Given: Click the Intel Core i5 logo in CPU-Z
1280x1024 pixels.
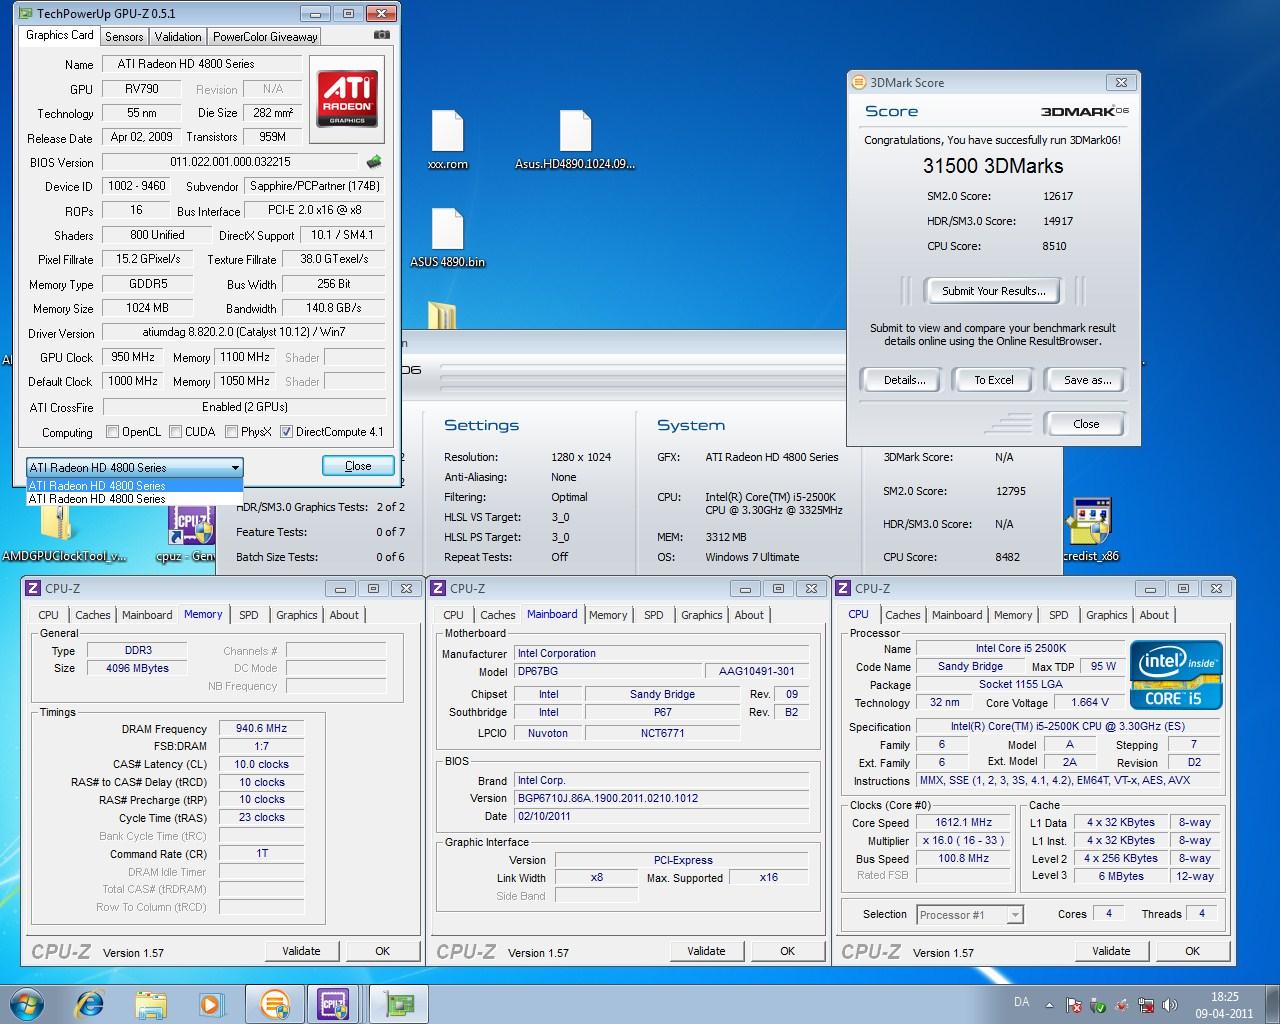Looking at the screenshot, I should (1177, 675).
